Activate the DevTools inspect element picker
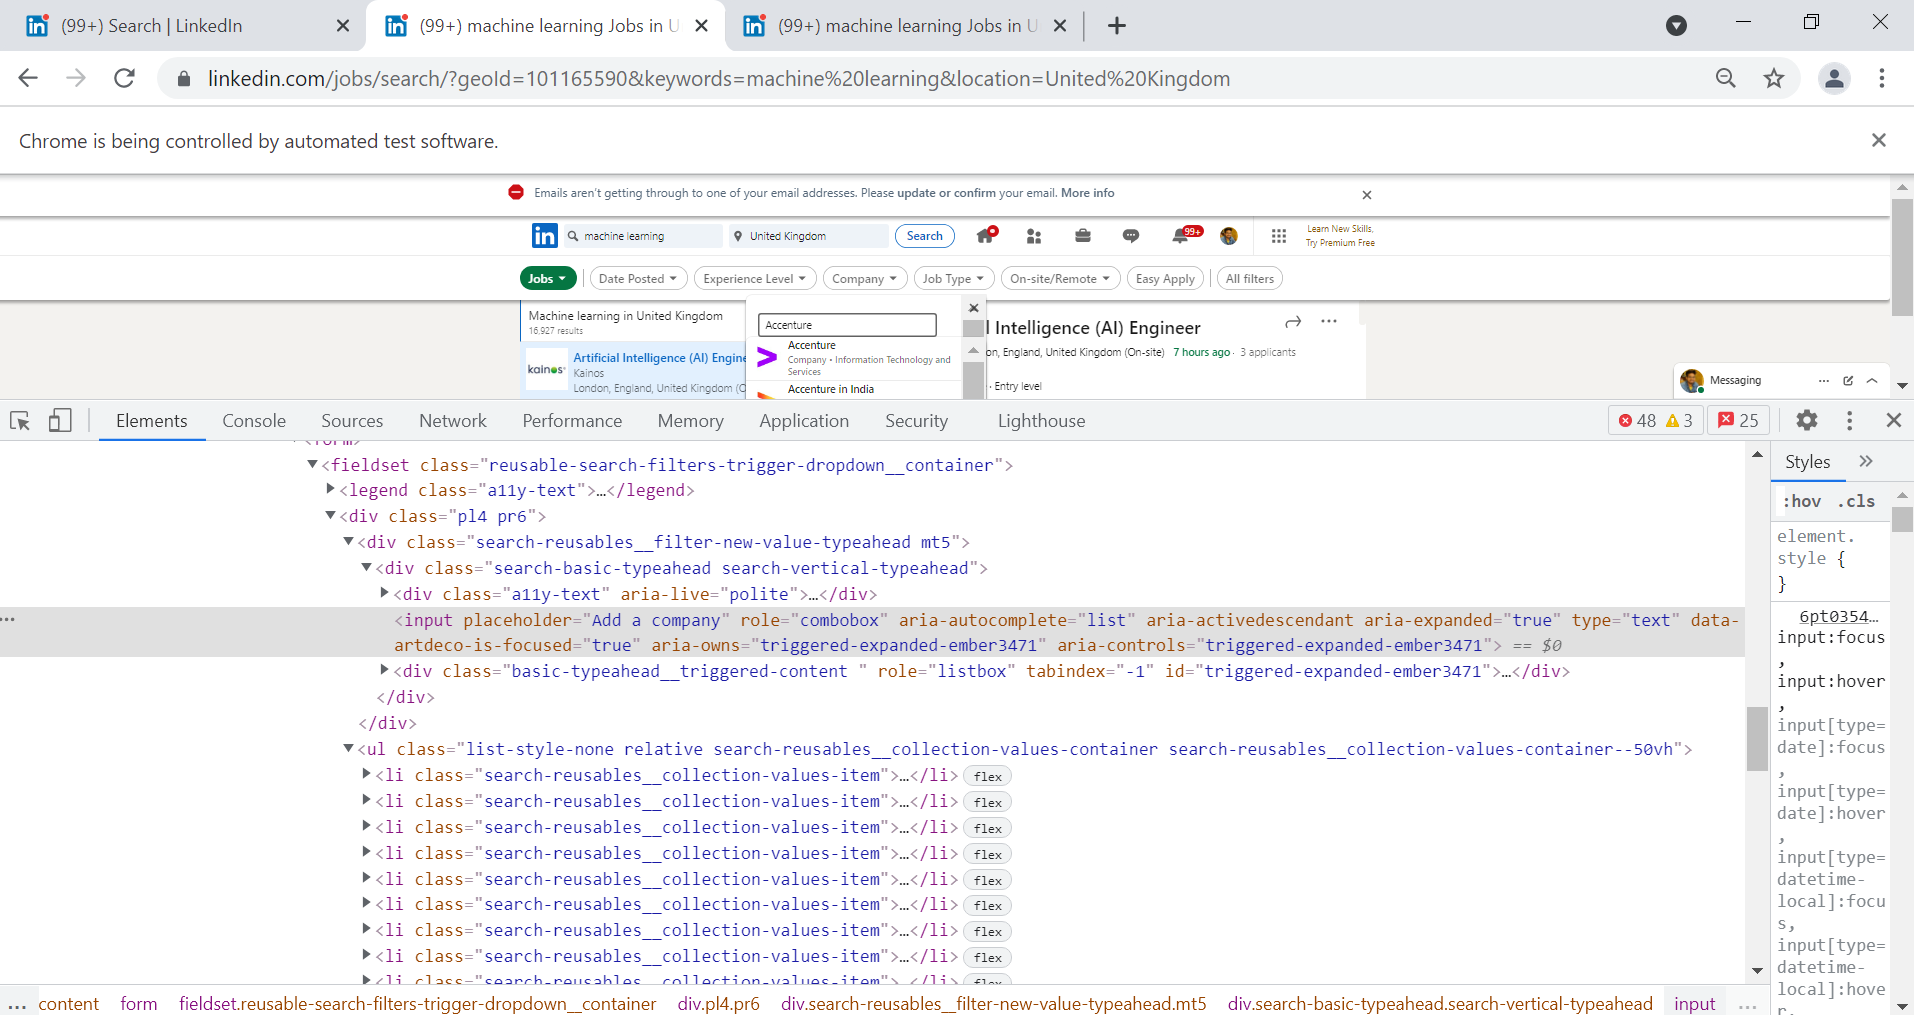 click(20, 421)
